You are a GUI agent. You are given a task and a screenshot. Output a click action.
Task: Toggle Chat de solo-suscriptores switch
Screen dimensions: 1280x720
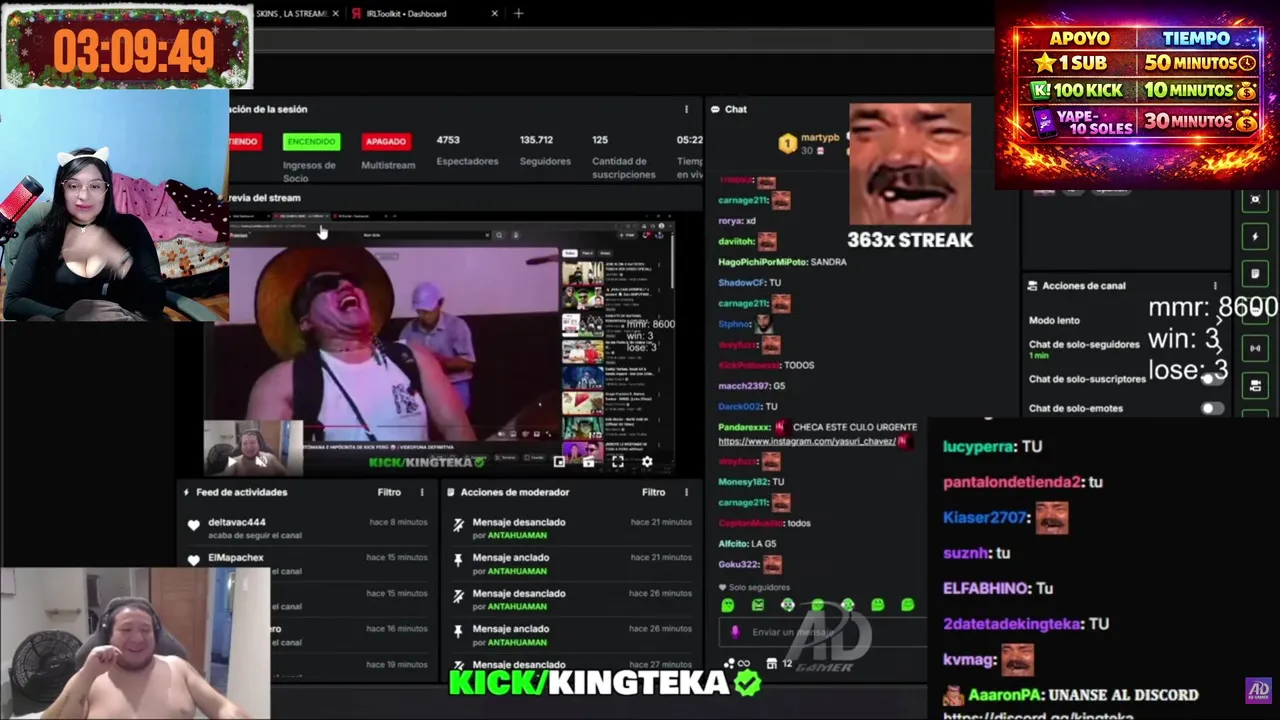pos(1212,379)
